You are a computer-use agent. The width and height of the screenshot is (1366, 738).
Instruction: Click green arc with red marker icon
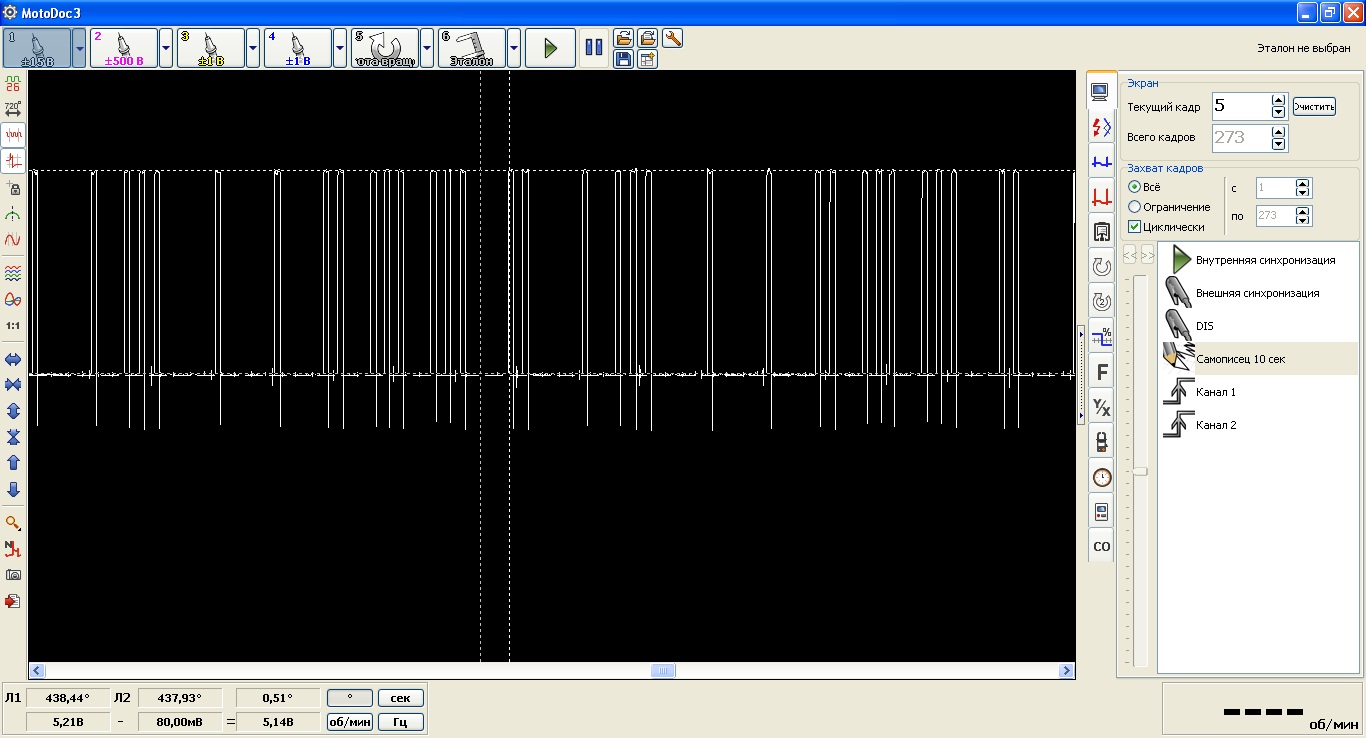pyautogui.click(x=13, y=214)
